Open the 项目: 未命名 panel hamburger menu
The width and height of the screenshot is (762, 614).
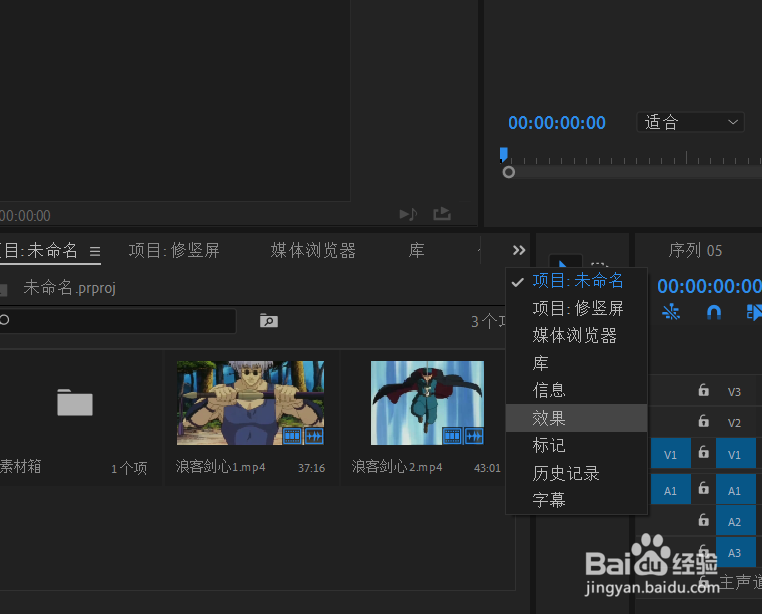coord(95,251)
